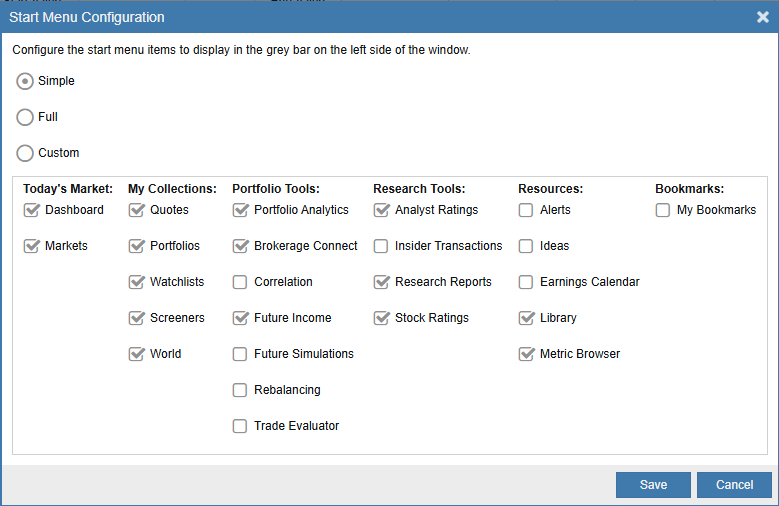The image size is (779, 506).
Task: Uncheck the Markets checkbox
Action: click(x=31, y=246)
